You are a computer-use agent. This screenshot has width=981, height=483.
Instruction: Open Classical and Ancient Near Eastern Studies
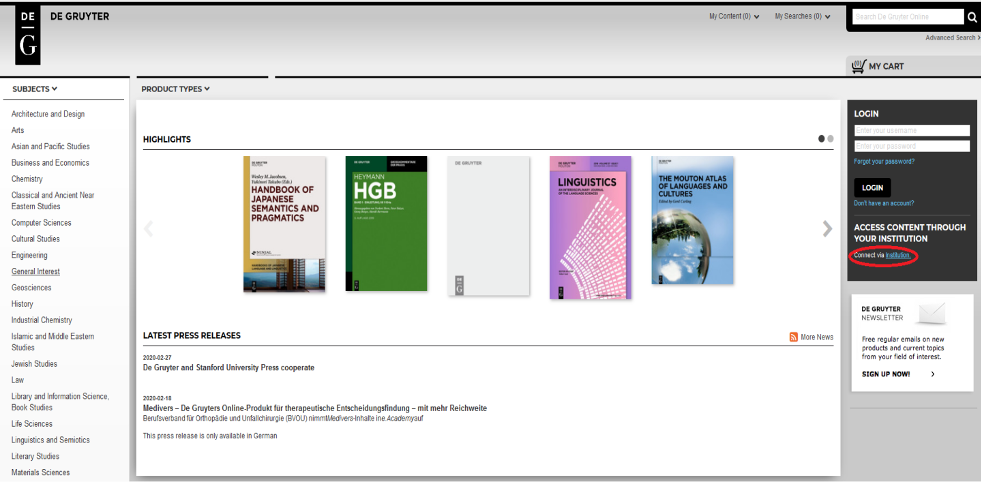(x=53, y=201)
